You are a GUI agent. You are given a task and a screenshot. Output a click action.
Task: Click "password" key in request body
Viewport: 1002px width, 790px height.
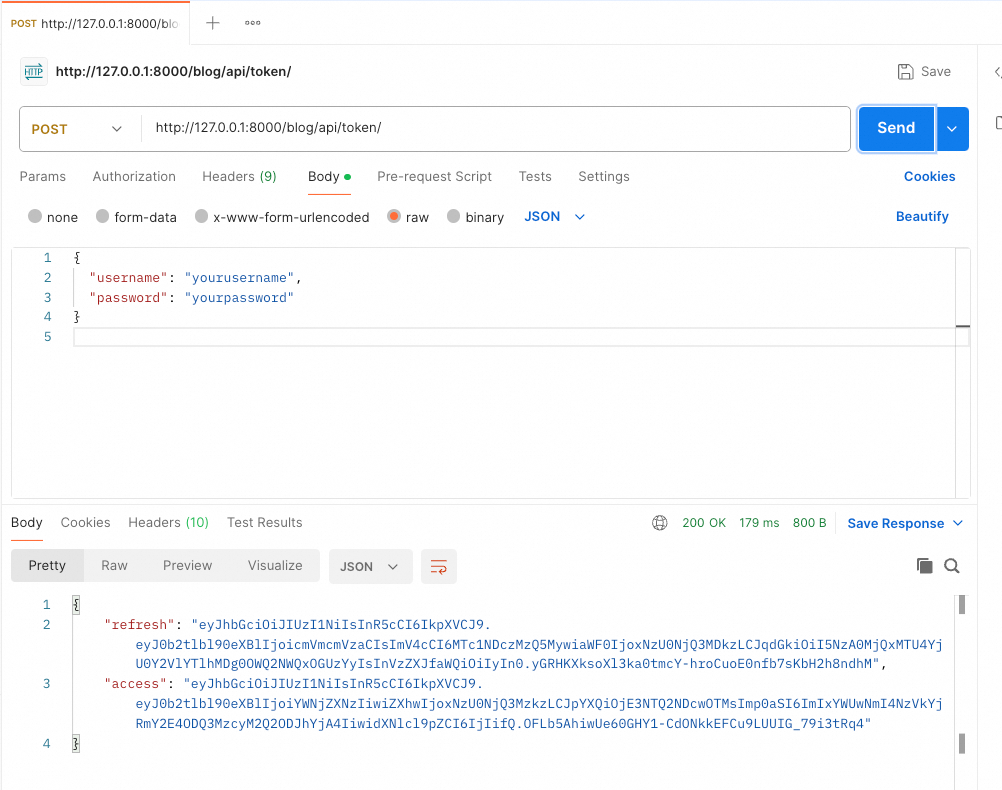tap(128, 298)
